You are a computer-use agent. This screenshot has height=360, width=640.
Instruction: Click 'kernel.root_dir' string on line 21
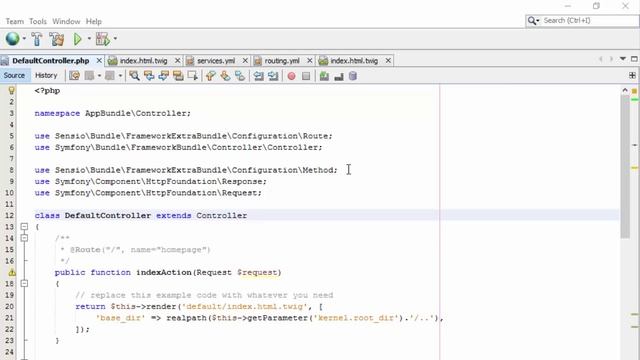[356, 318]
